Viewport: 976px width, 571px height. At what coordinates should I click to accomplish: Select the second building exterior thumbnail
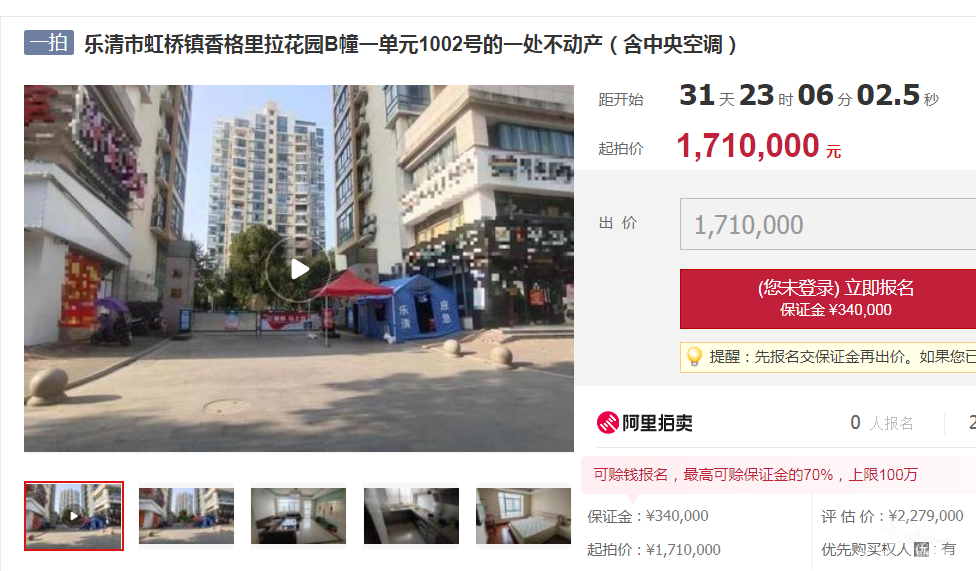point(186,516)
